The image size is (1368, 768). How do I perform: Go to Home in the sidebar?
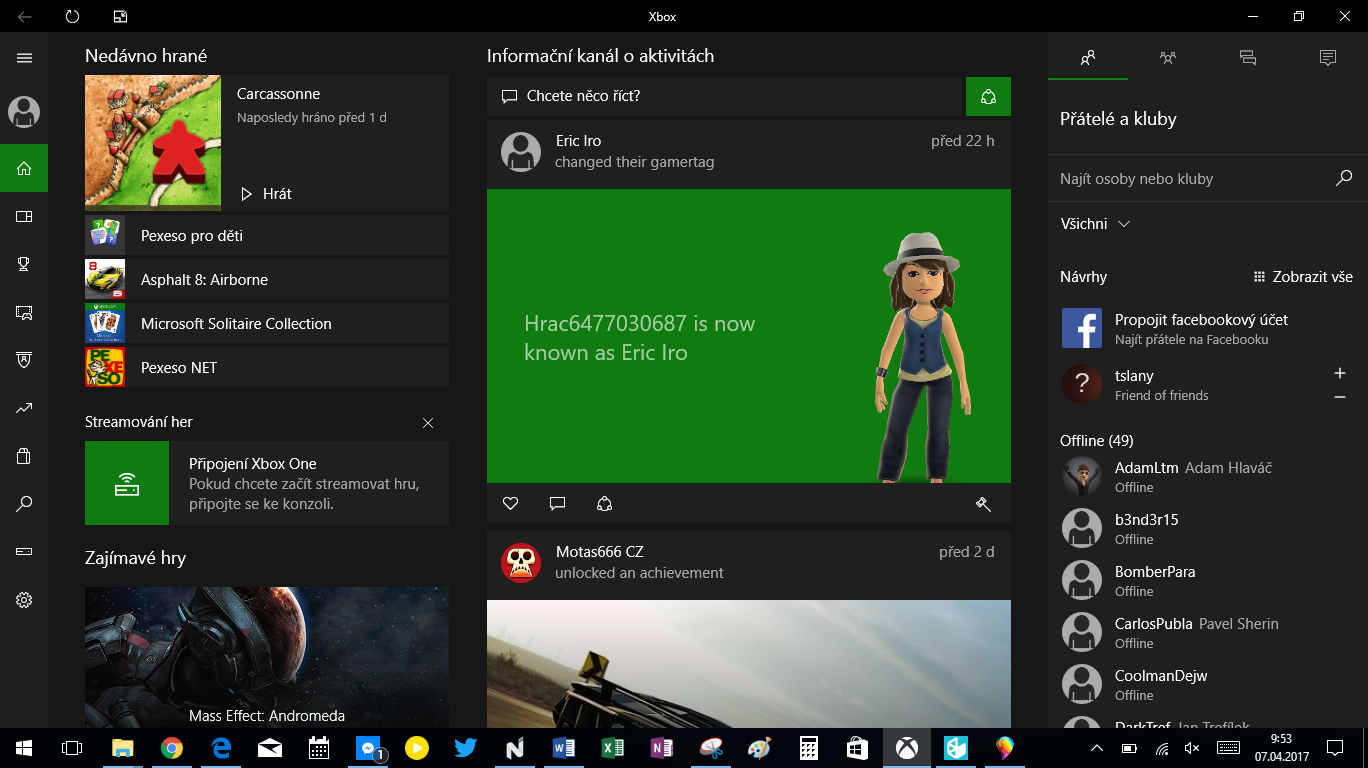(x=24, y=168)
